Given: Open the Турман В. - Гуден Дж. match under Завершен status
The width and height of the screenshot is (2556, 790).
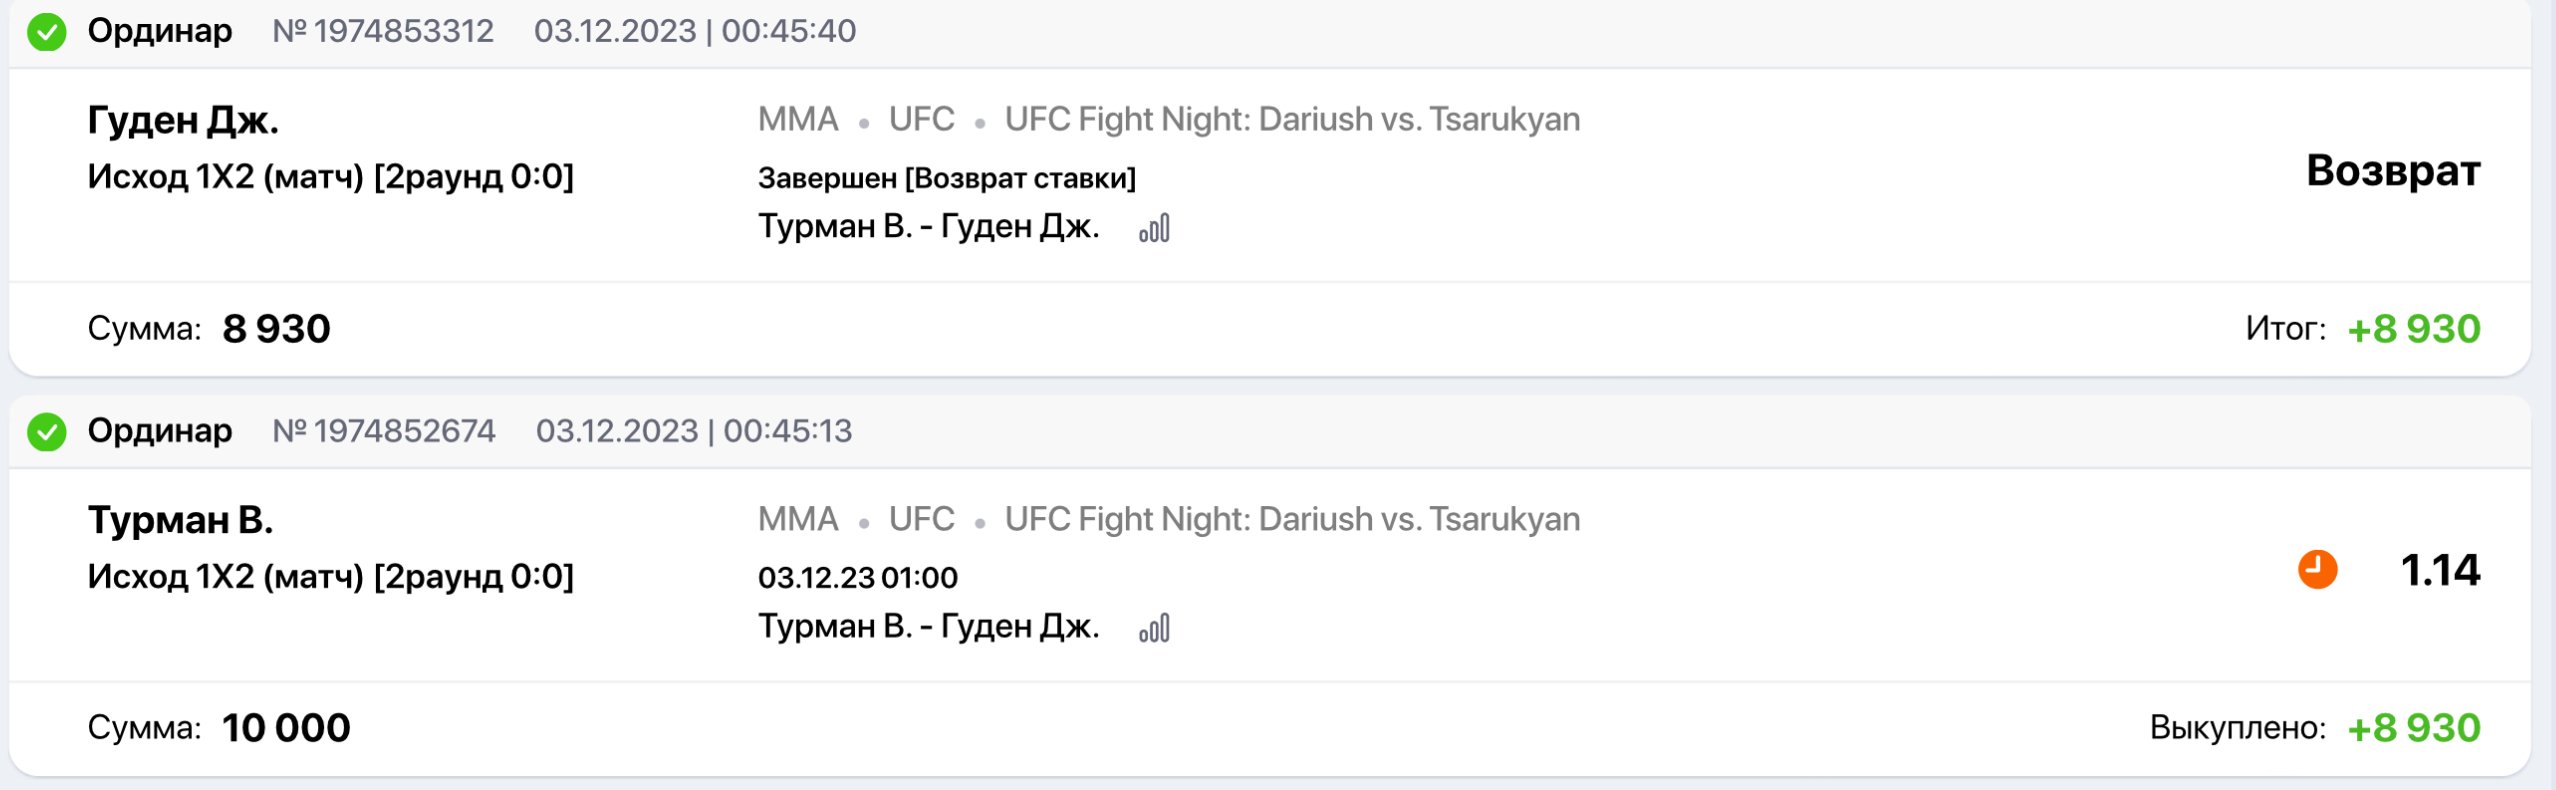Looking at the screenshot, I should (928, 227).
